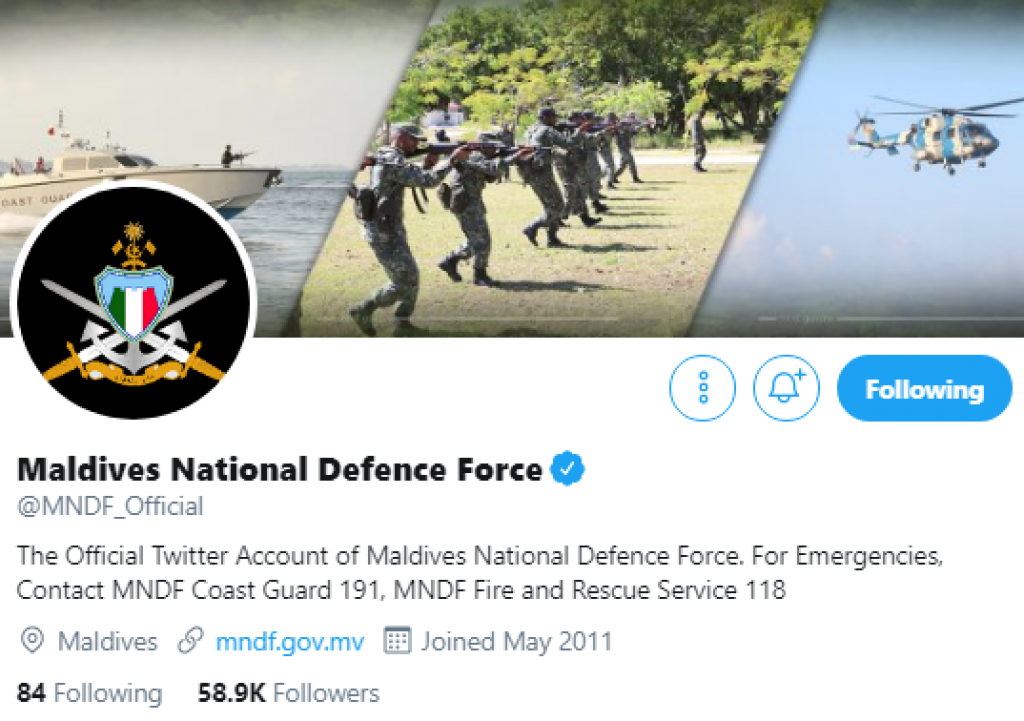Screen dimensions: 1024x721
Task: Click the chain link icon
Action: [x=190, y=641]
